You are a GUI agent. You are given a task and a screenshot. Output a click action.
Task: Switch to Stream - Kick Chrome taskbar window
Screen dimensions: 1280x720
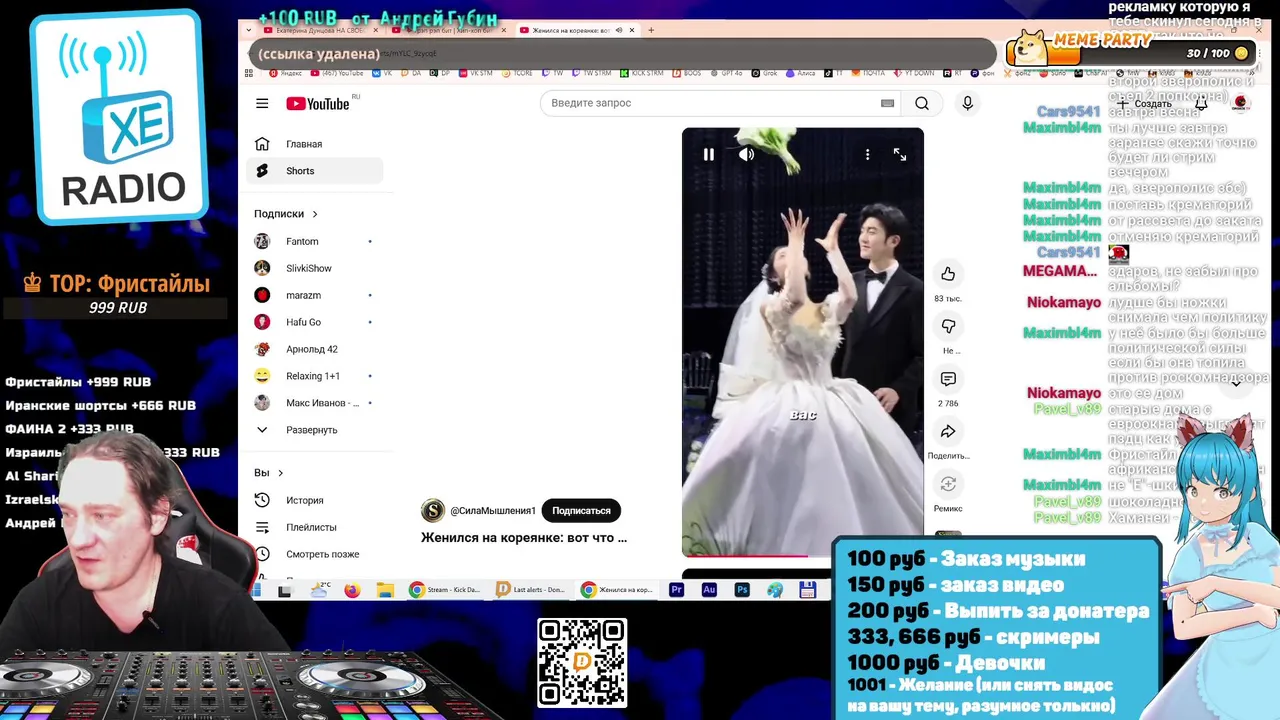(446, 590)
